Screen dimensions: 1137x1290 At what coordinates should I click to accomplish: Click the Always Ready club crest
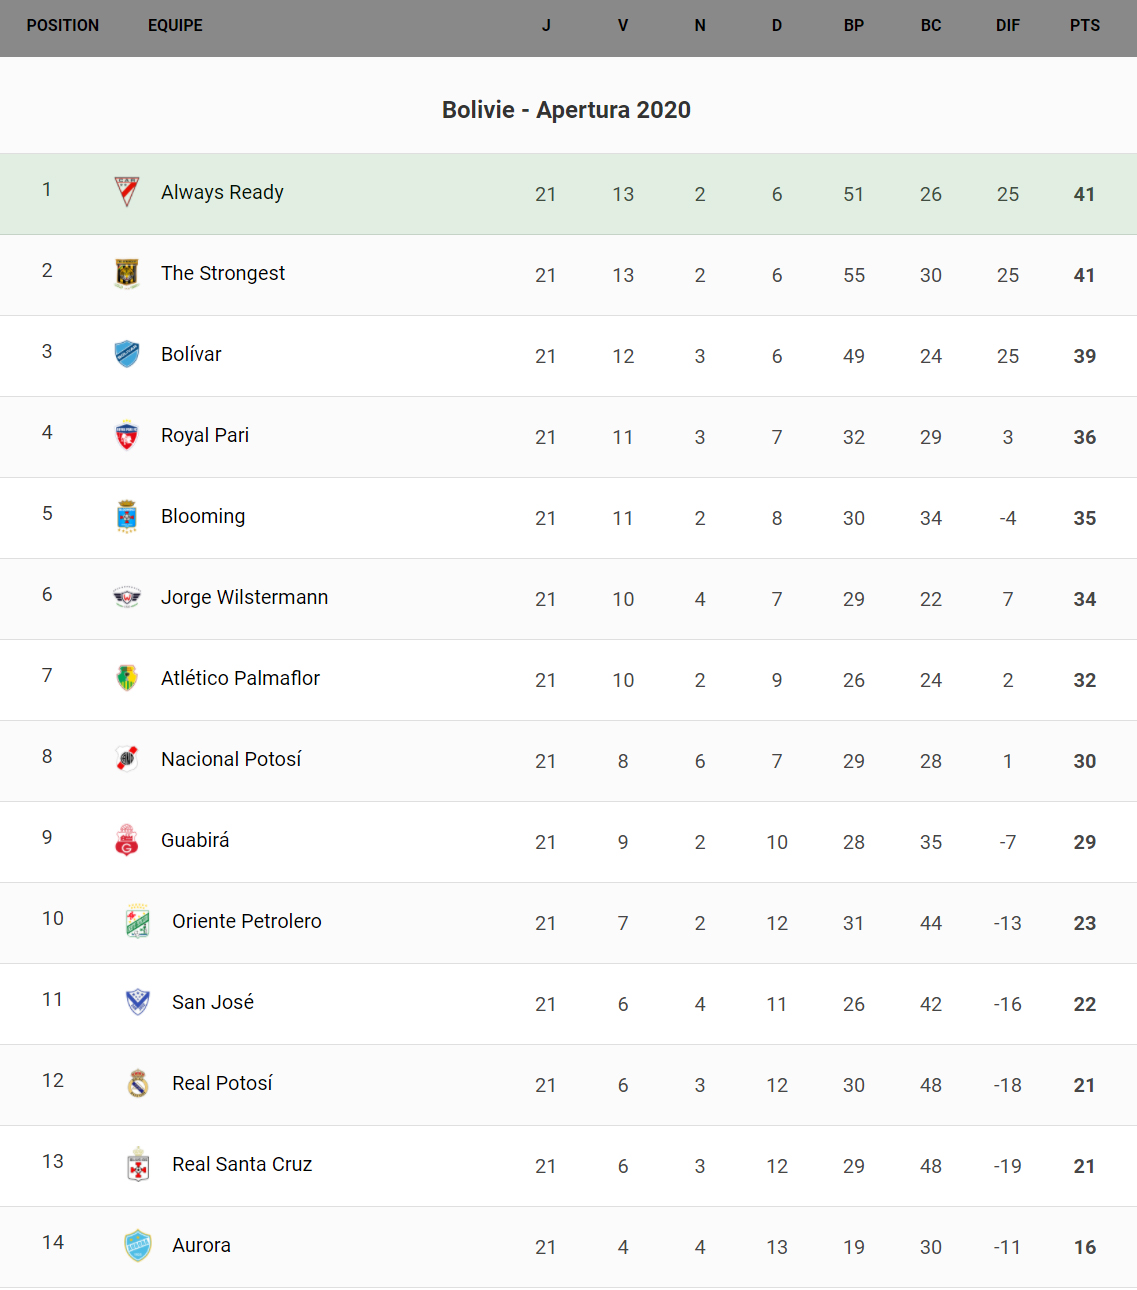coord(127,192)
